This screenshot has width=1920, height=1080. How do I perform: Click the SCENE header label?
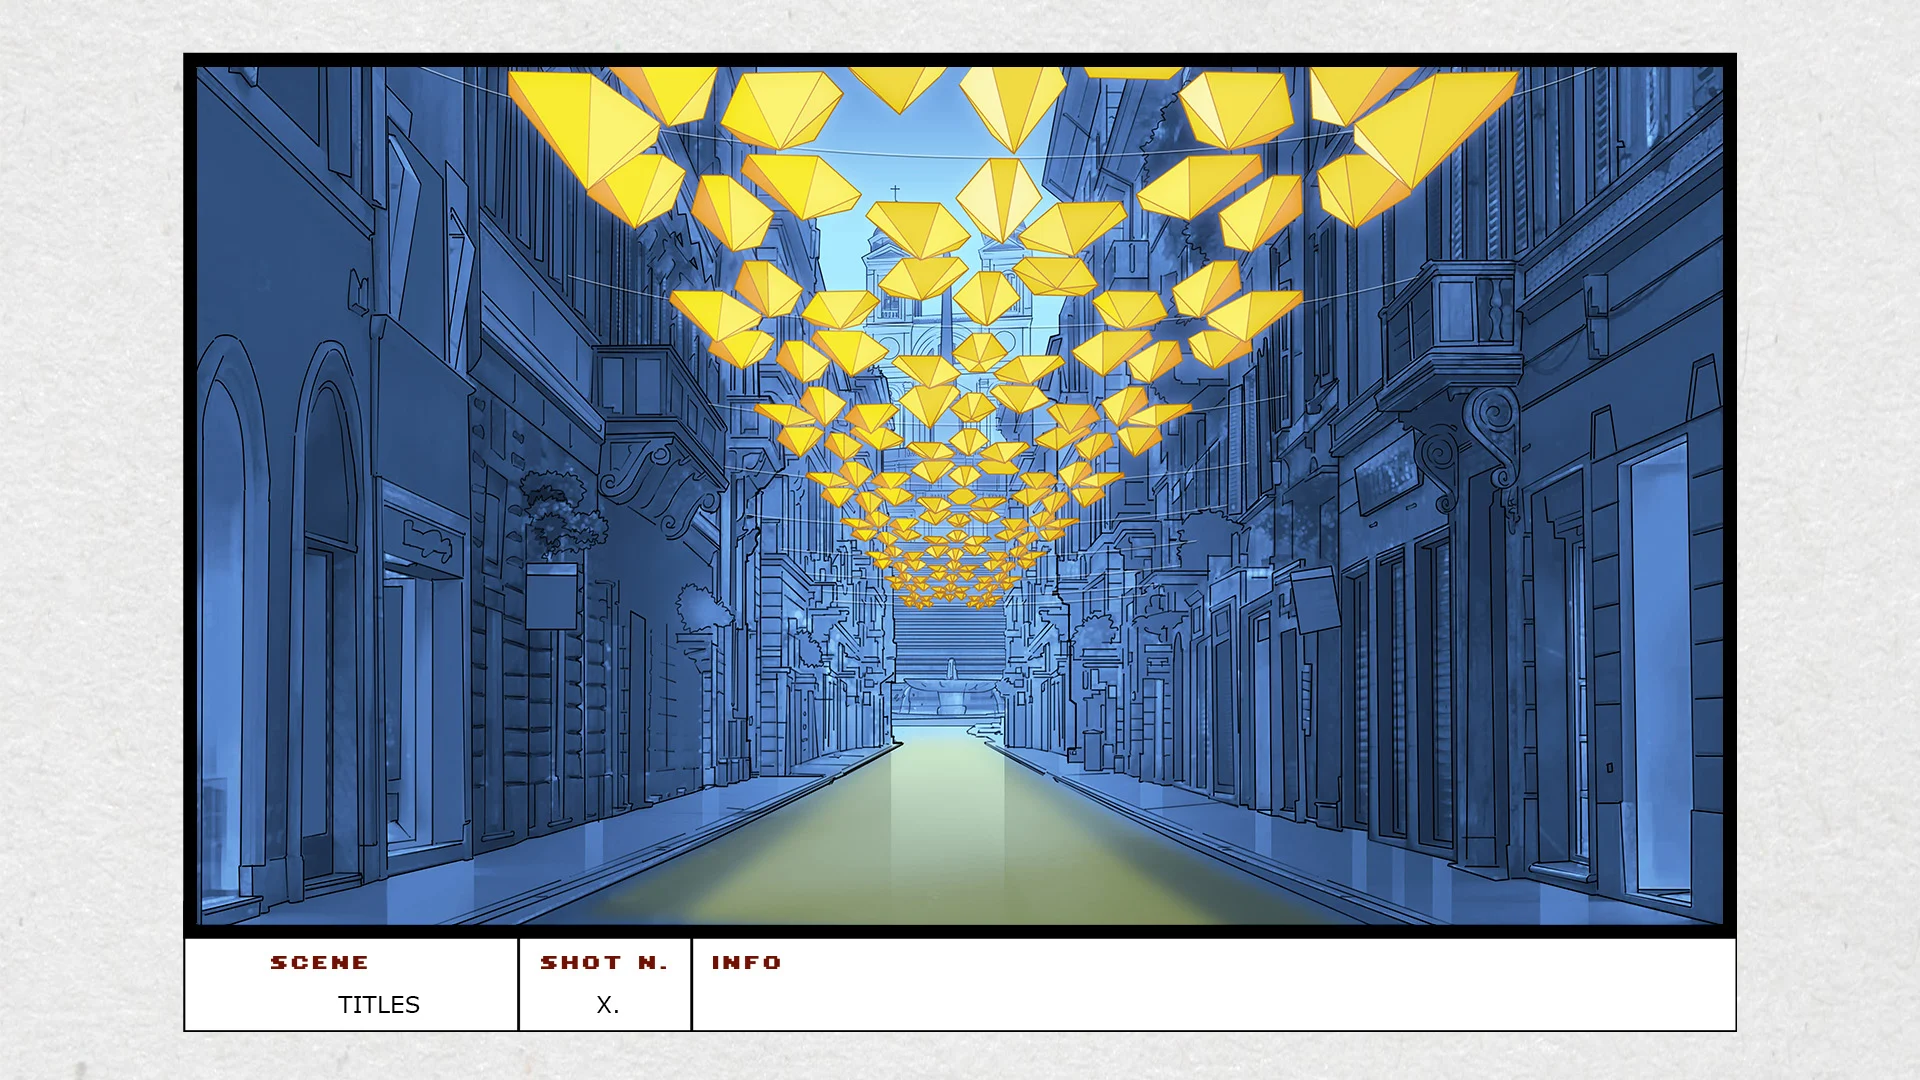[319, 962]
